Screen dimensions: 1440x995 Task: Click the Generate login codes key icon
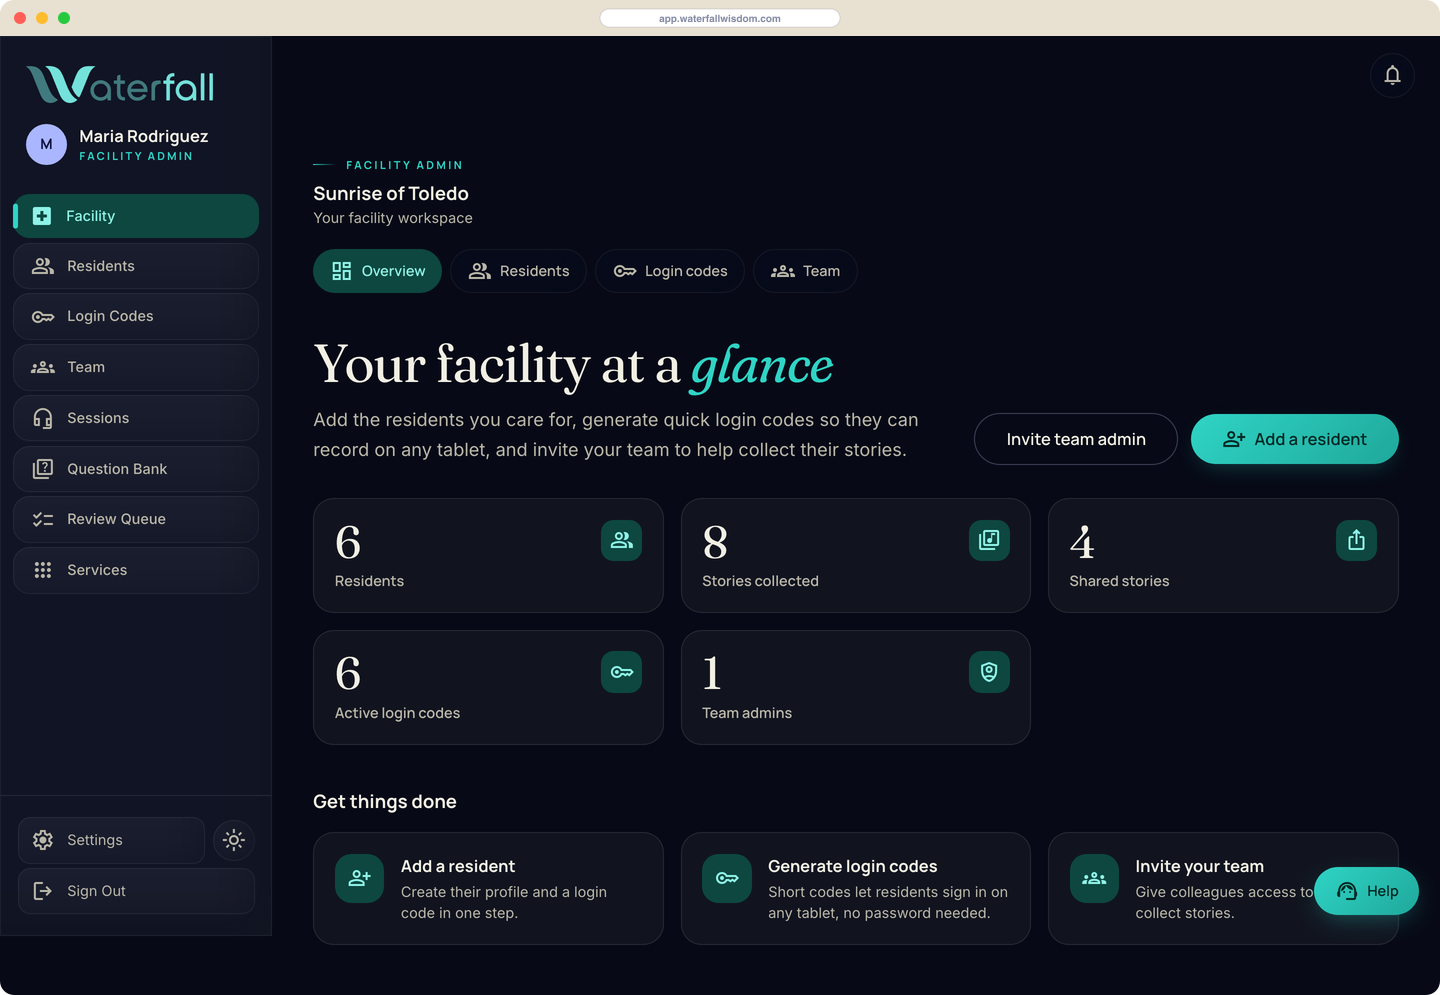[x=727, y=879]
